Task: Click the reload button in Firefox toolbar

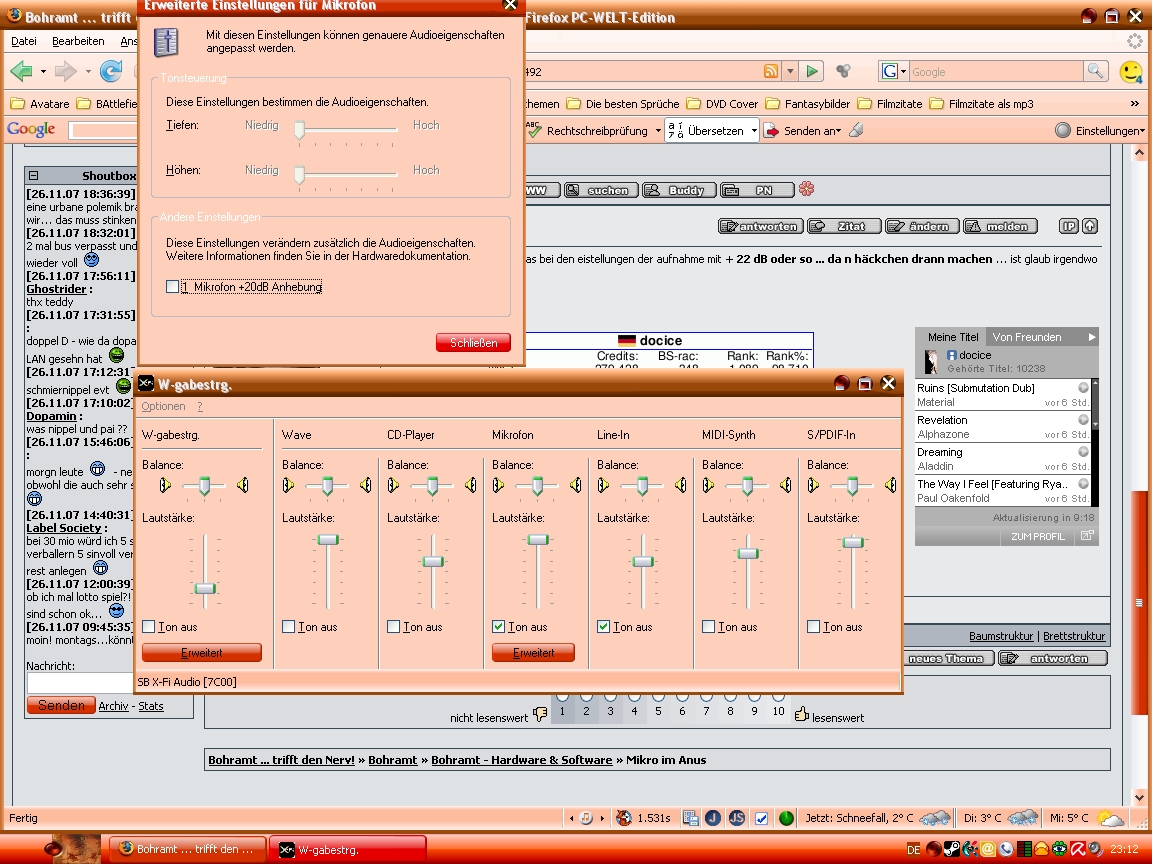Action: point(111,71)
